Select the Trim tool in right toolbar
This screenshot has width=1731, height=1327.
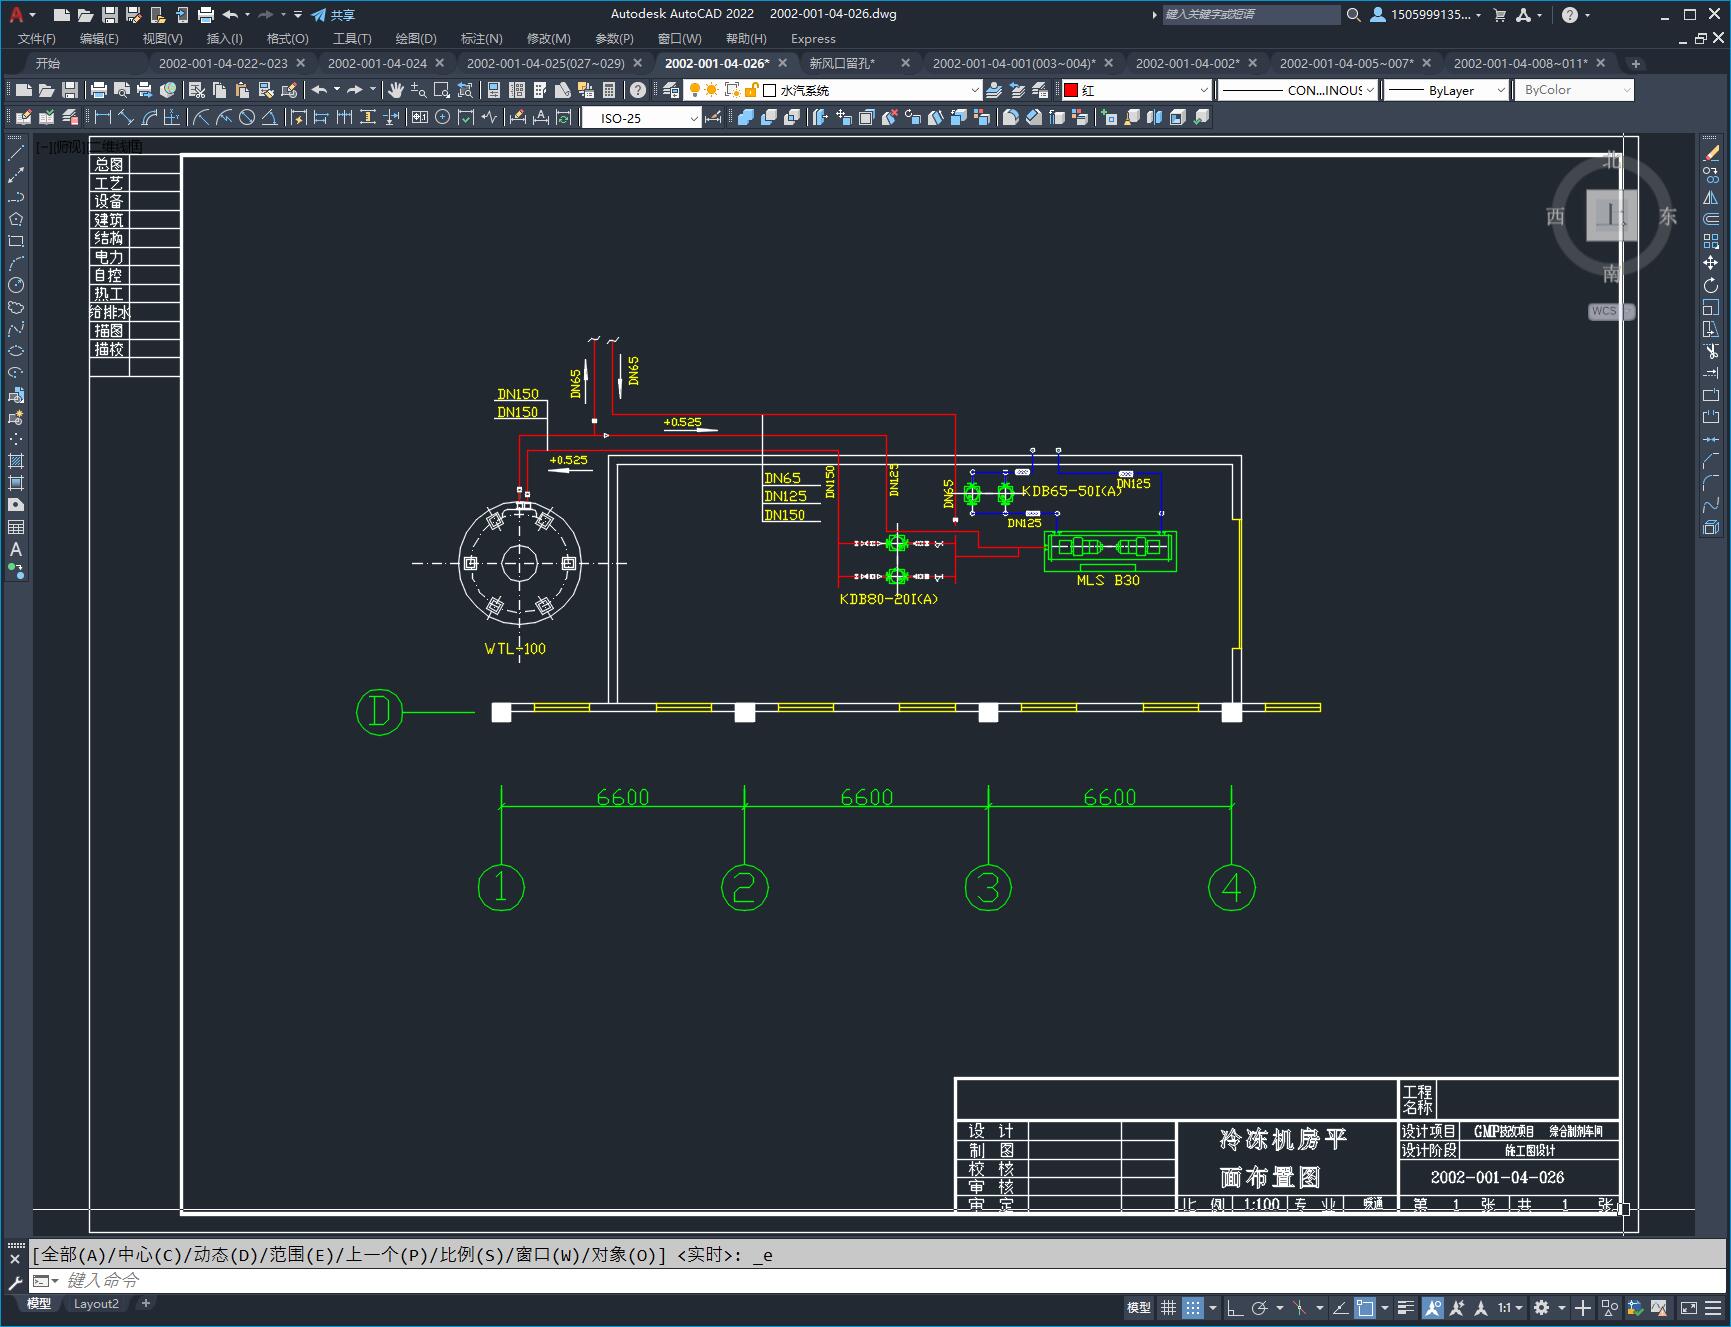[1711, 351]
